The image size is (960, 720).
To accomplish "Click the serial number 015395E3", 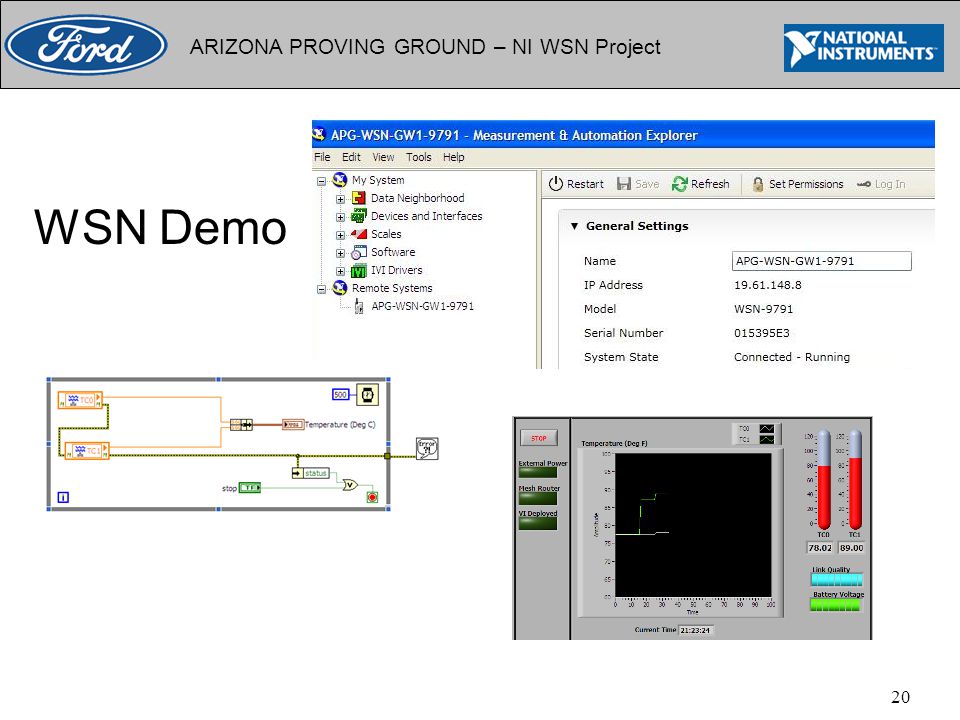I will [x=762, y=333].
